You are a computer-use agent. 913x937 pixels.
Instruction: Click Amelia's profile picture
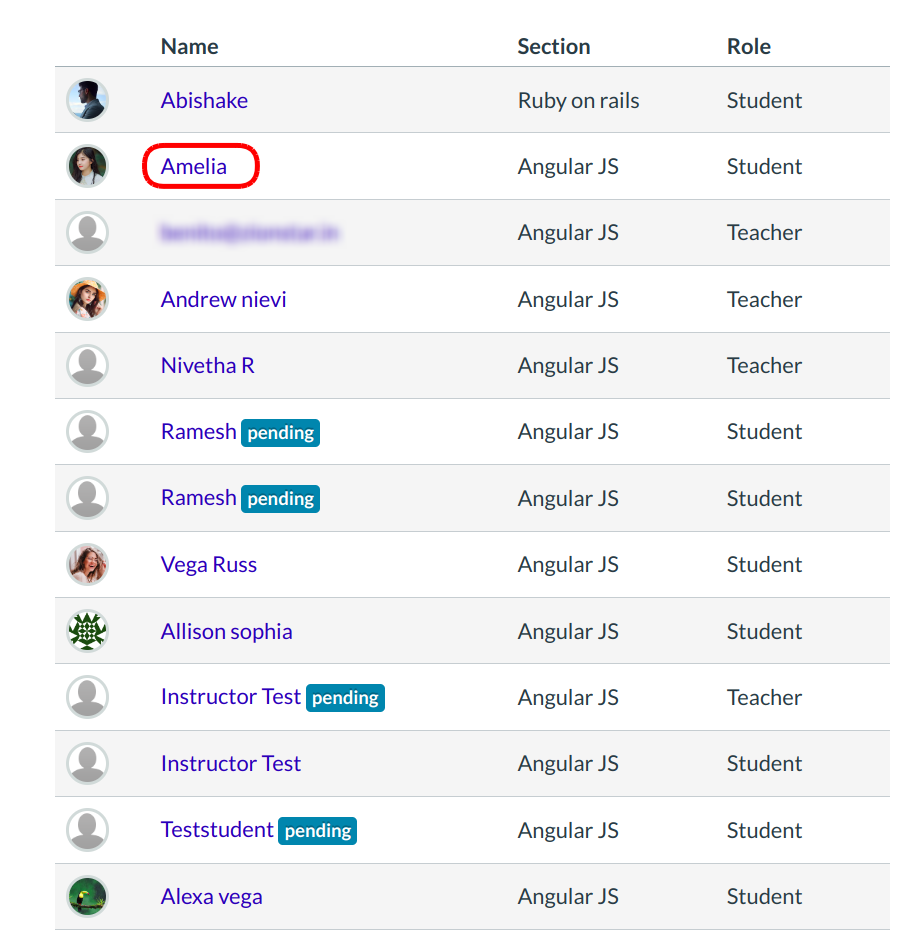[87, 166]
